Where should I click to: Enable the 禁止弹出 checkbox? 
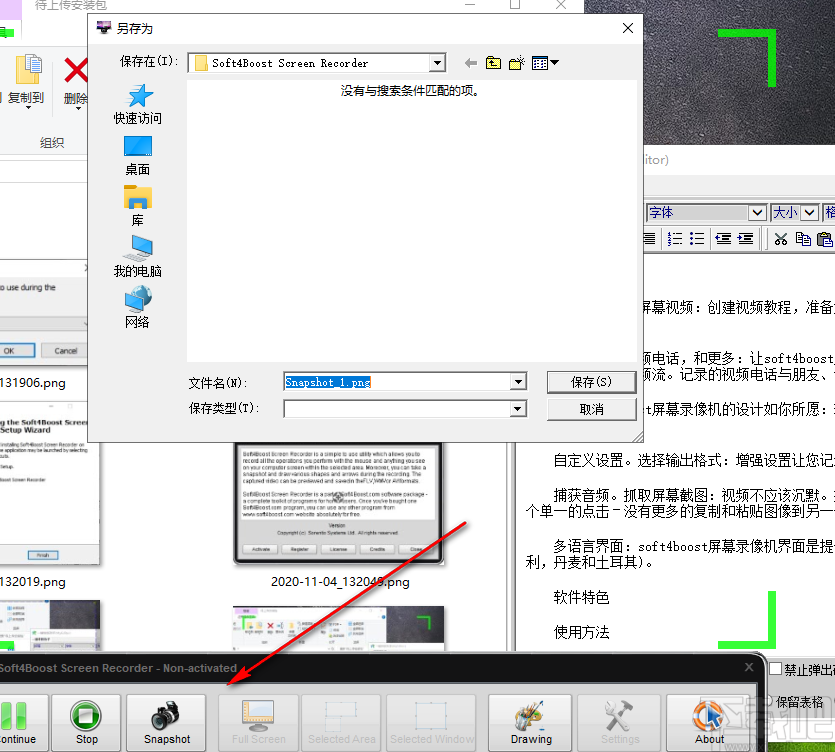pos(776,668)
